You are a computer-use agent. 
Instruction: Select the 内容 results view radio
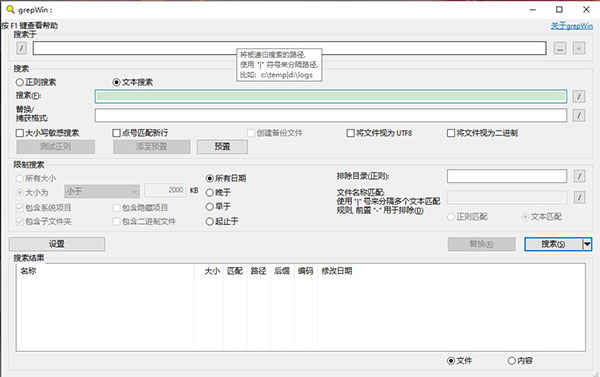click(x=512, y=361)
